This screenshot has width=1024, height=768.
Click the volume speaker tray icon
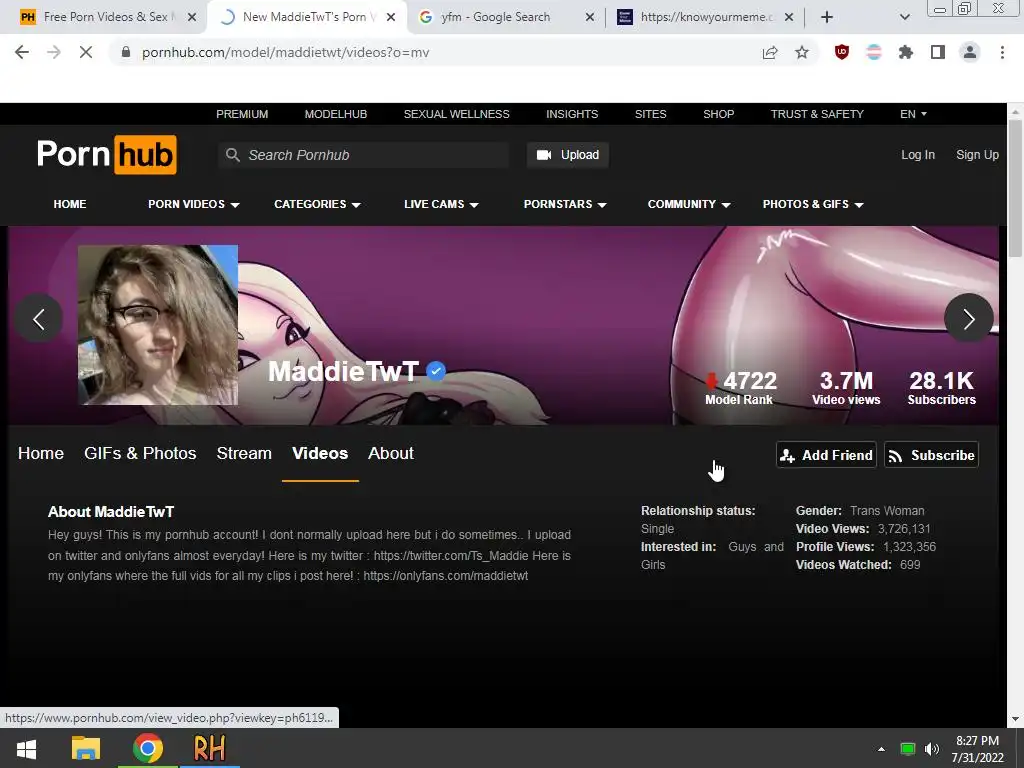tap(932, 749)
